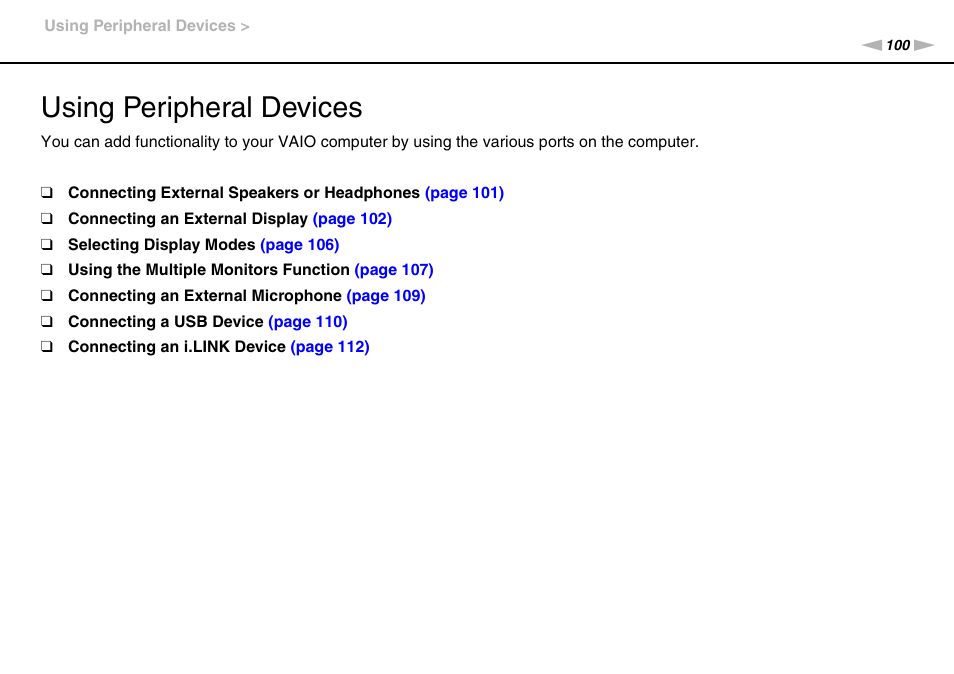The image size is (954, 674).
Task: Click Connecting an i.LINK Device text
Action: [177, 347]
